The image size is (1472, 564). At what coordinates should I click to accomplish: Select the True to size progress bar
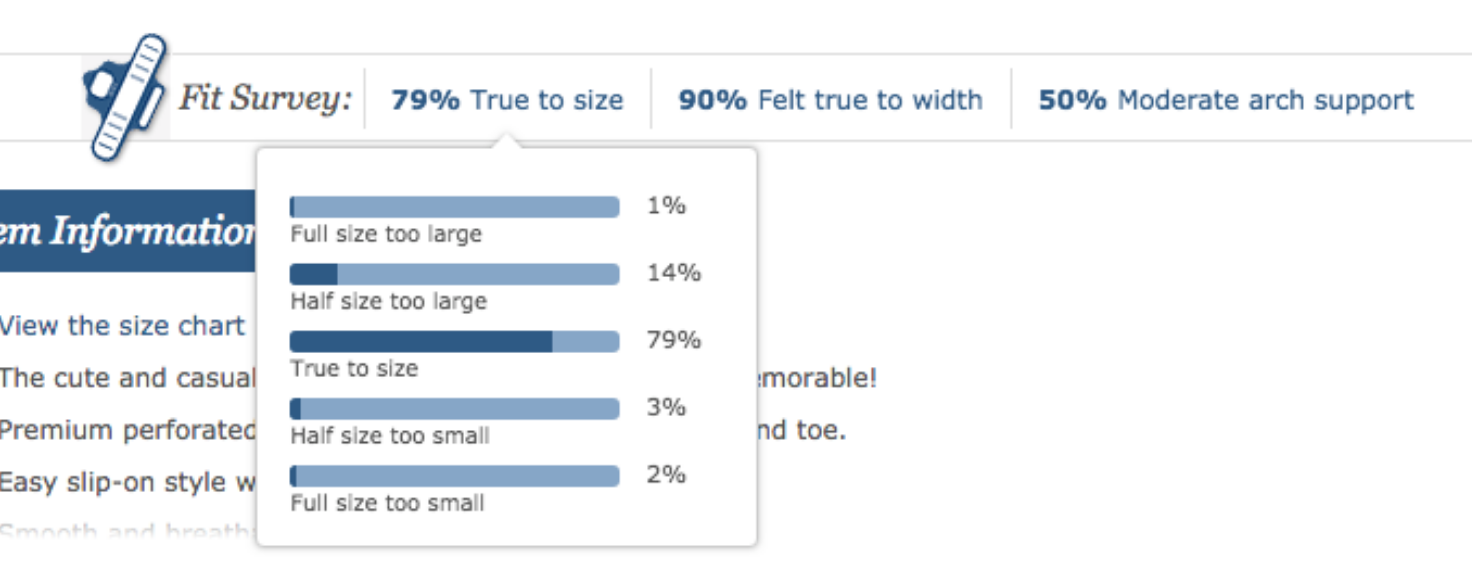point(454,341)
